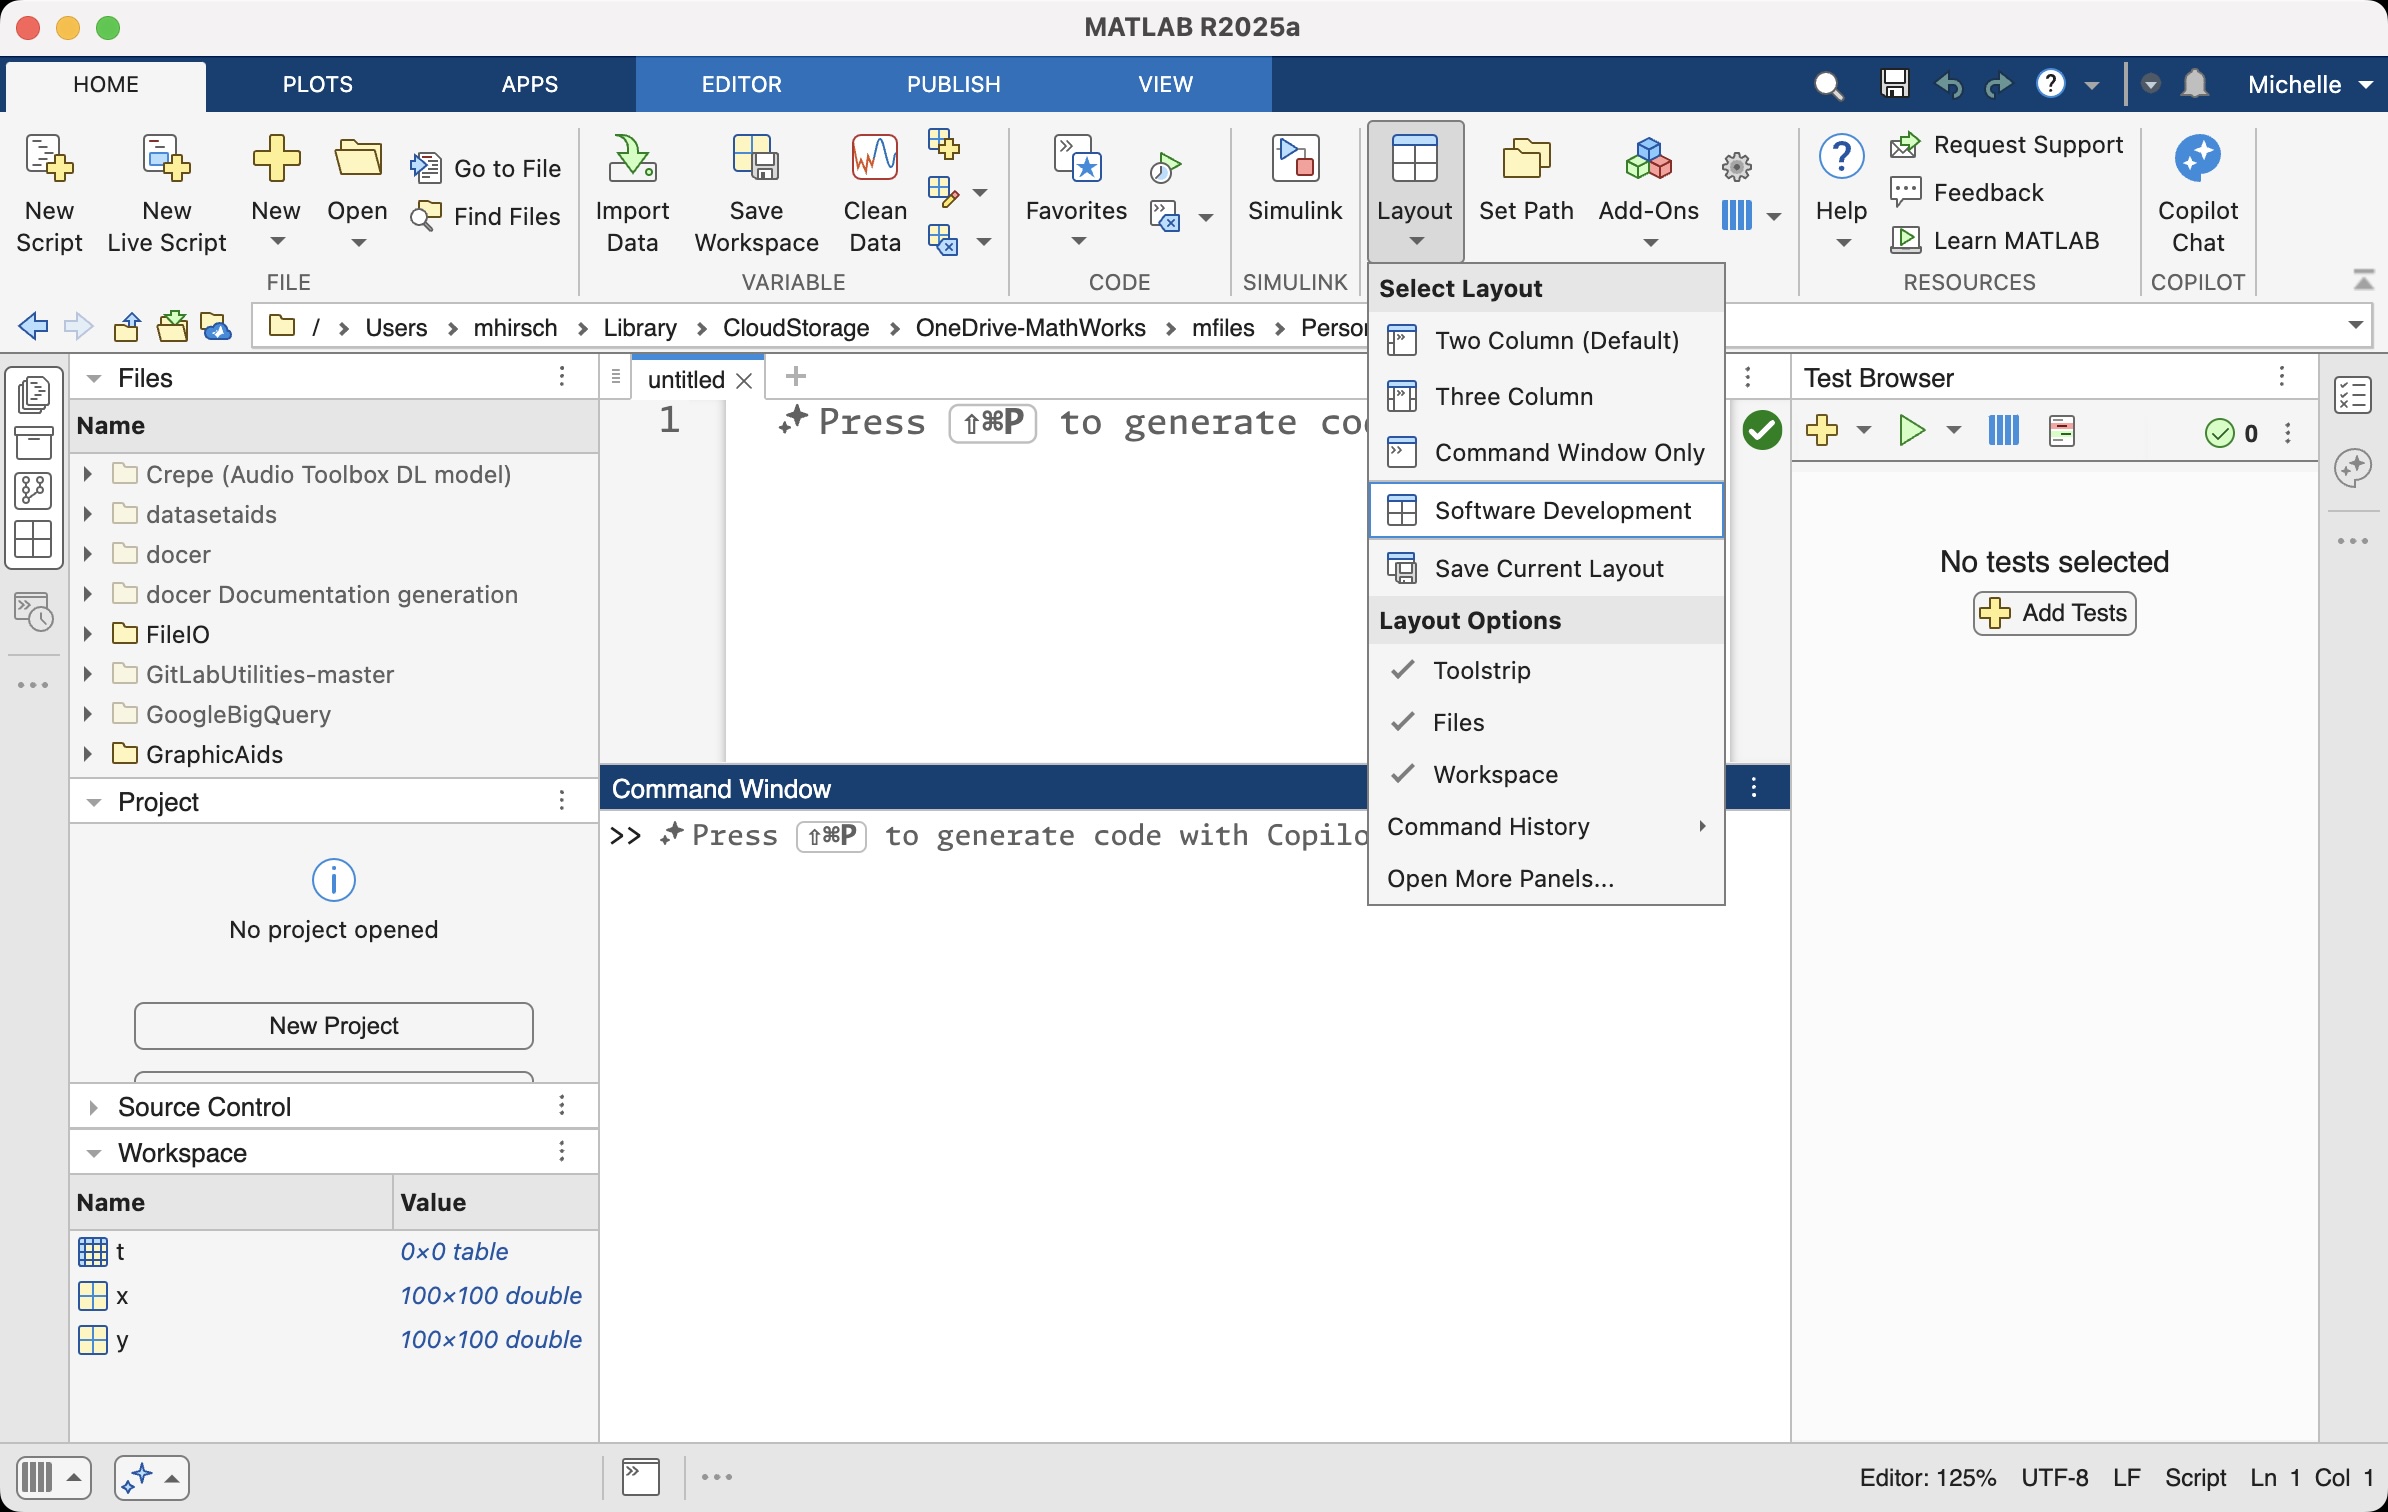Run tests with the green play icon
This screenshot has height=1512, width=2388.
click(x=1911, y=431)
